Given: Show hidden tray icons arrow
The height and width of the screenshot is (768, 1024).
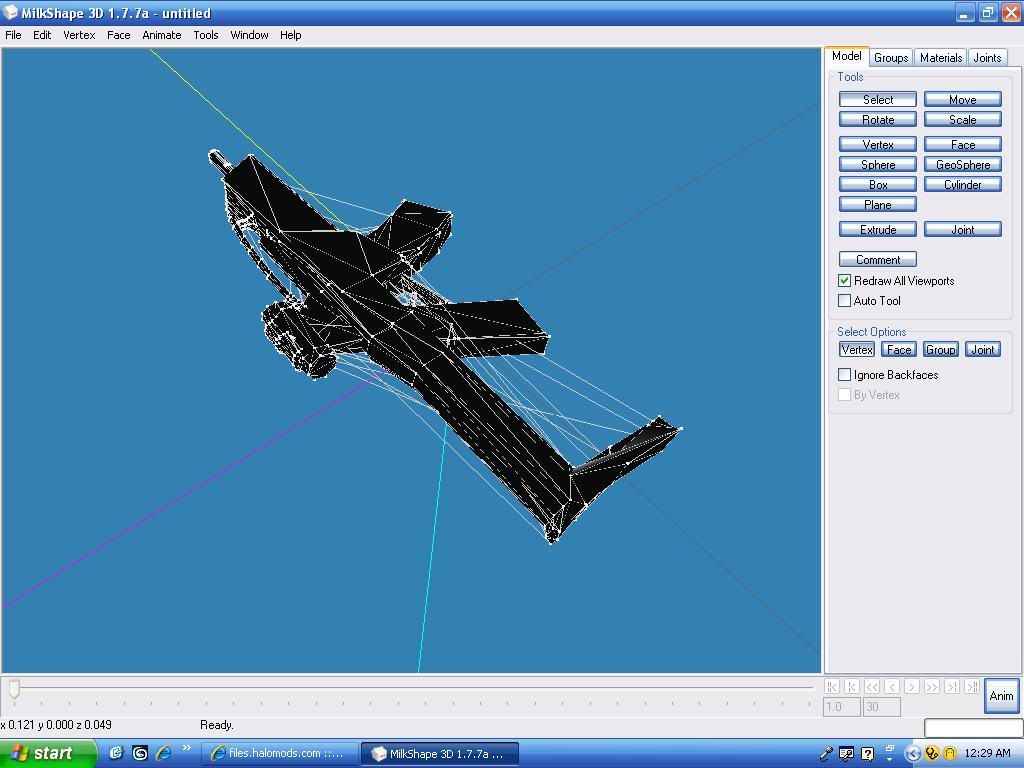Looking at the screenshot, I should (x=912, y=754).
